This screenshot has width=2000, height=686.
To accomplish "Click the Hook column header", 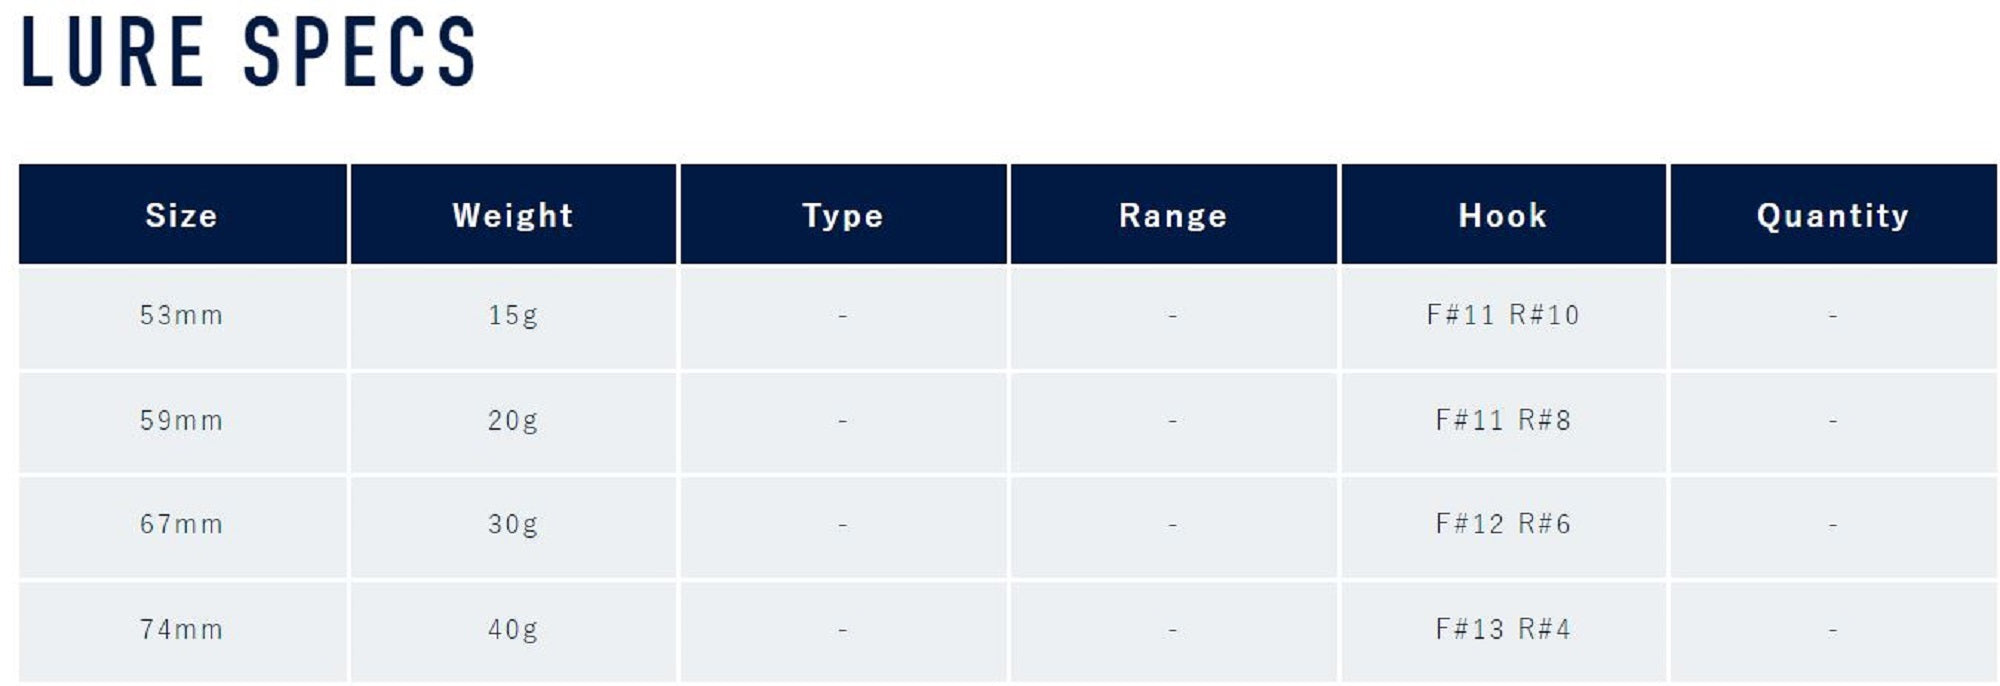I will 1503,215.
